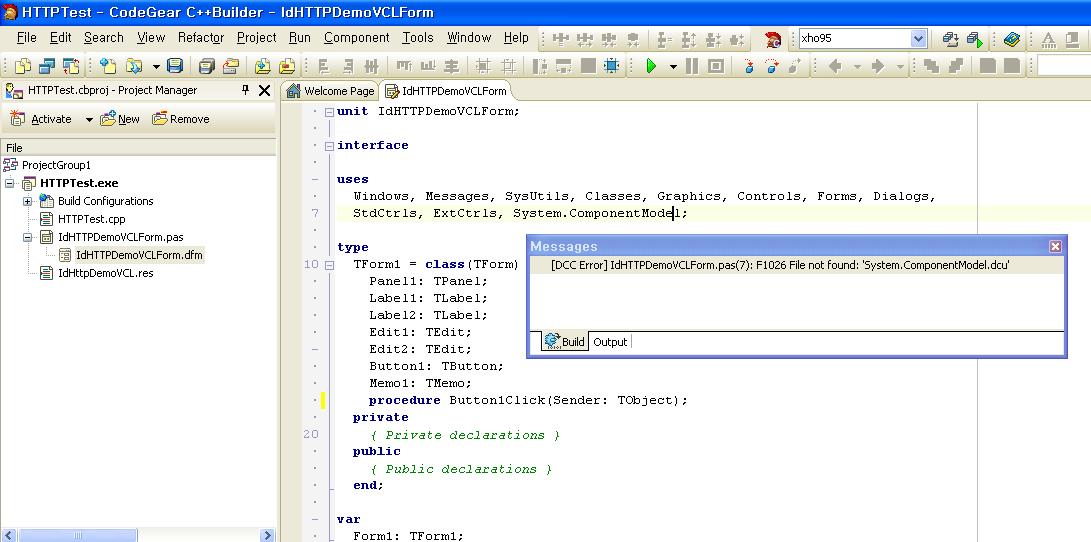Click the Help contents book icon

(1012, 39)
